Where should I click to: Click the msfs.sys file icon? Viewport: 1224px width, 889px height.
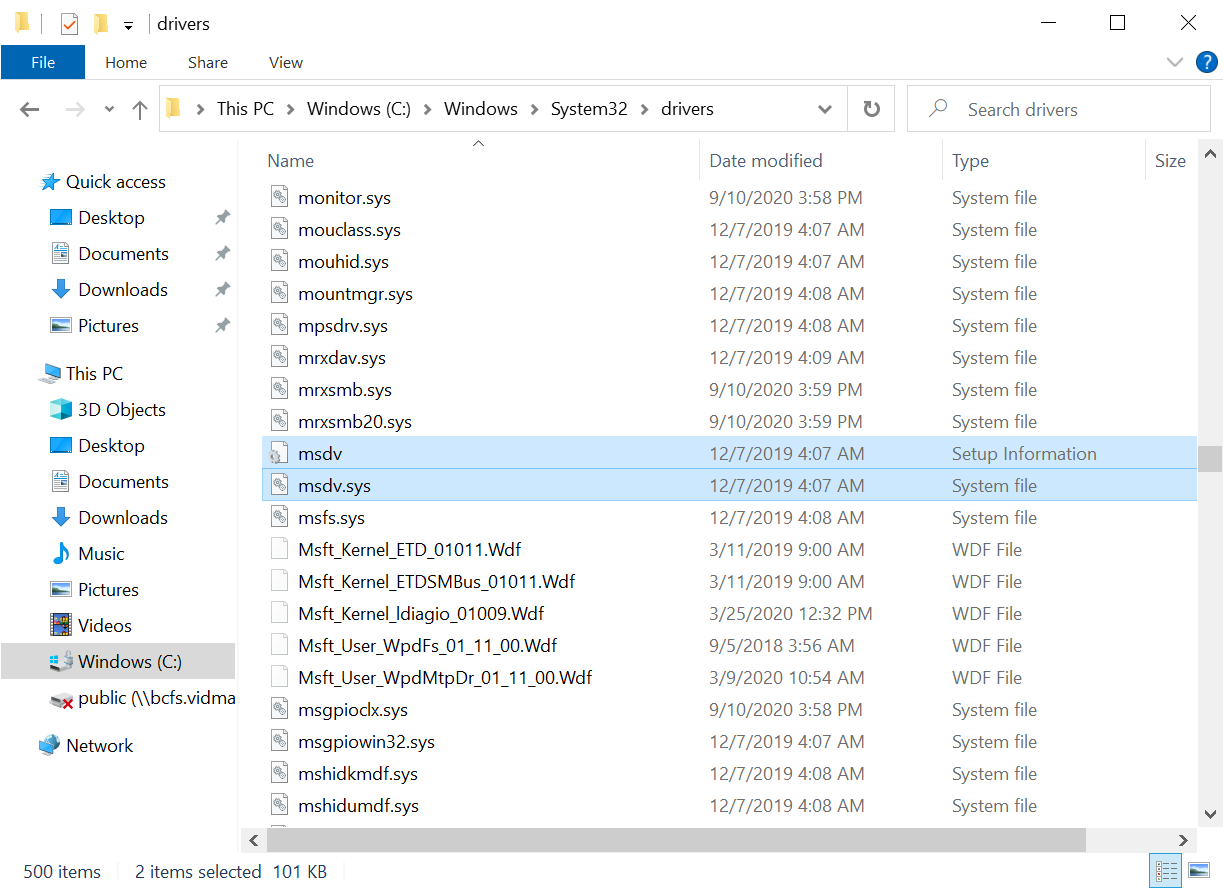[x=279, y=518]
